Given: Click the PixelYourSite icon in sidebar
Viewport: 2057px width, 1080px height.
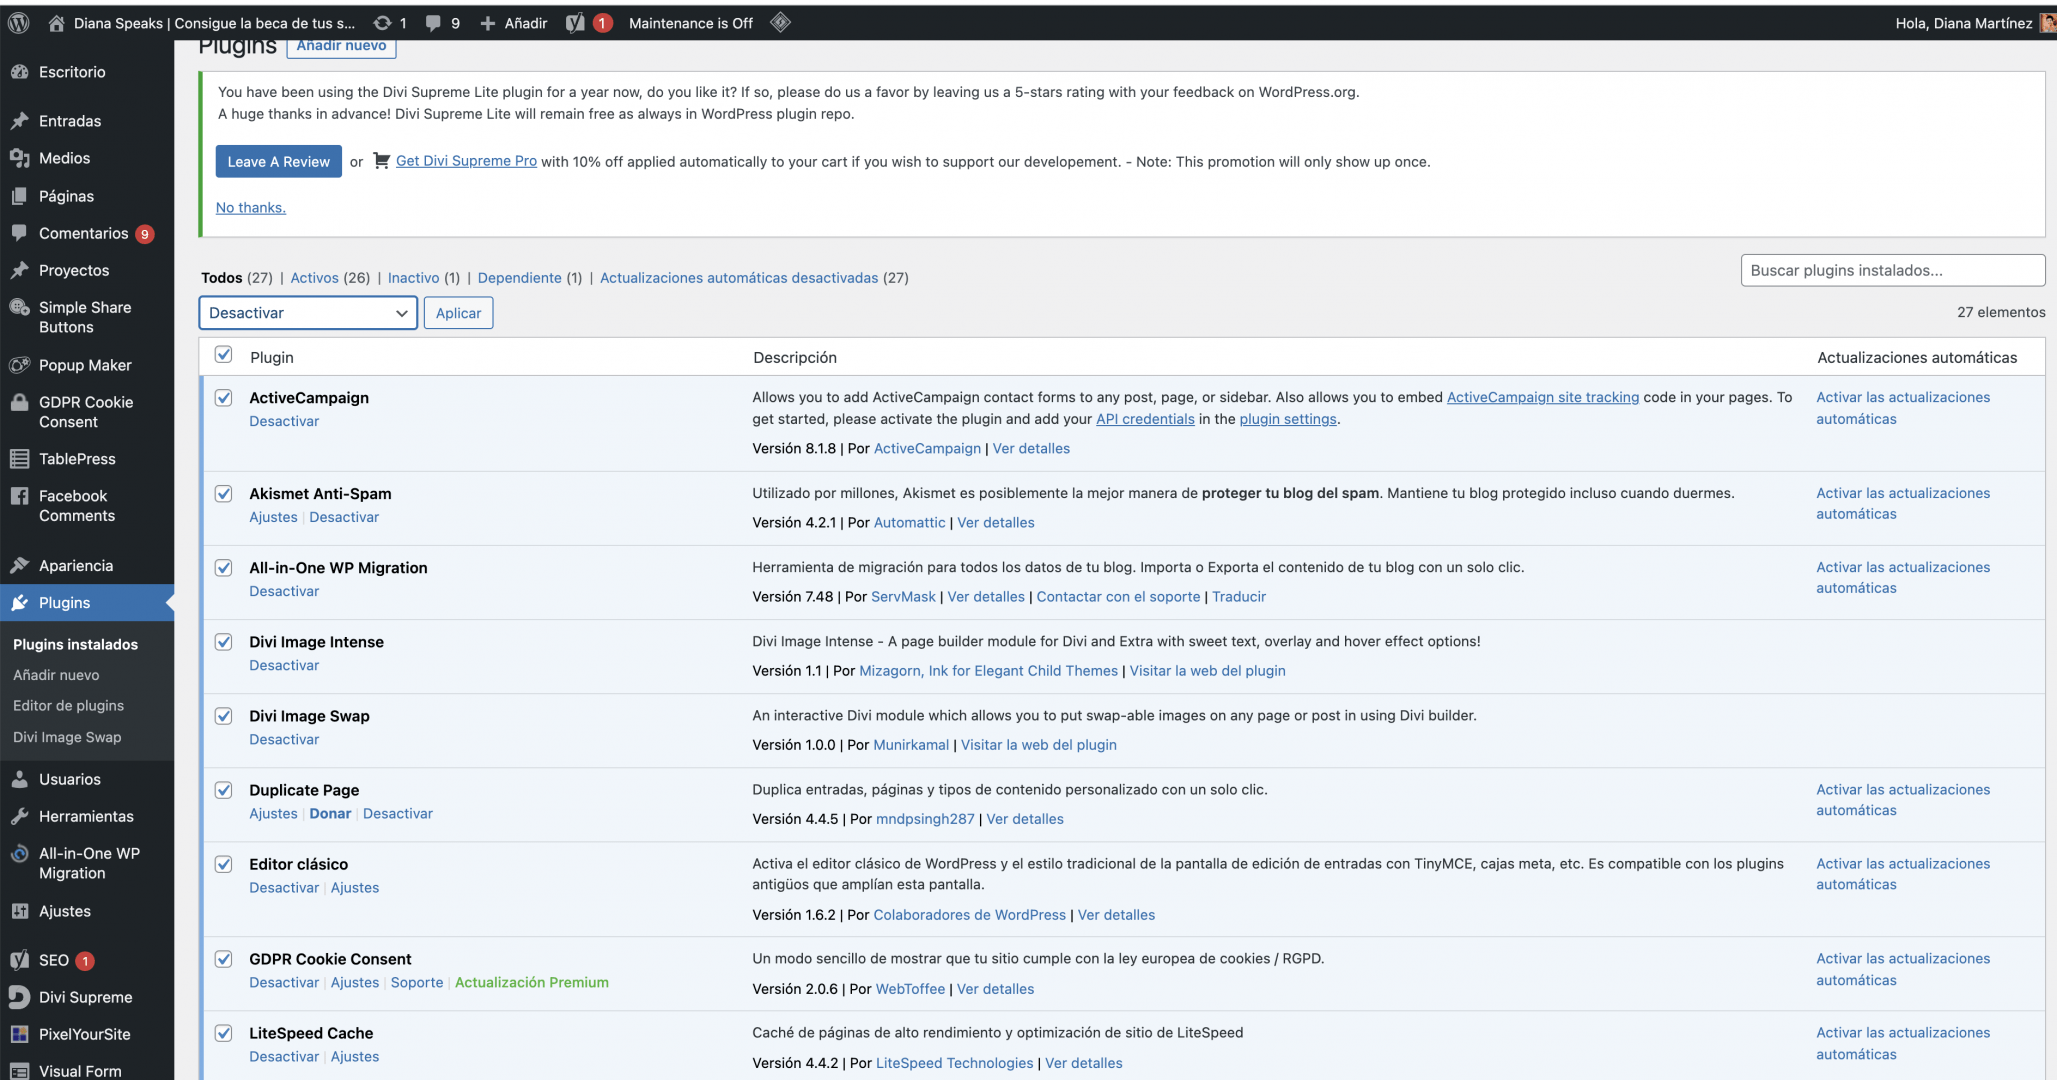Looking at the screenshot, I should point(19,1034).
